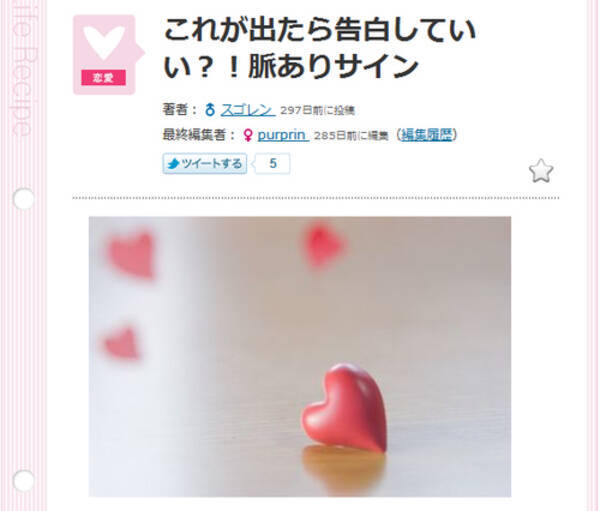This screenshot has width=600, height=511.
Task: Open author スゴレン profile link
Action: coord(248,110)
